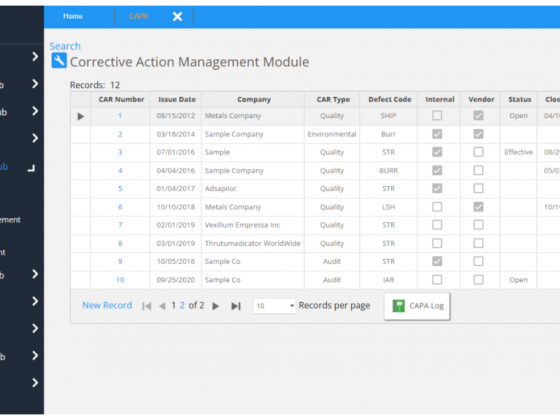
Task: Click the LSH defect code cell
Action: tap(389, 207)
